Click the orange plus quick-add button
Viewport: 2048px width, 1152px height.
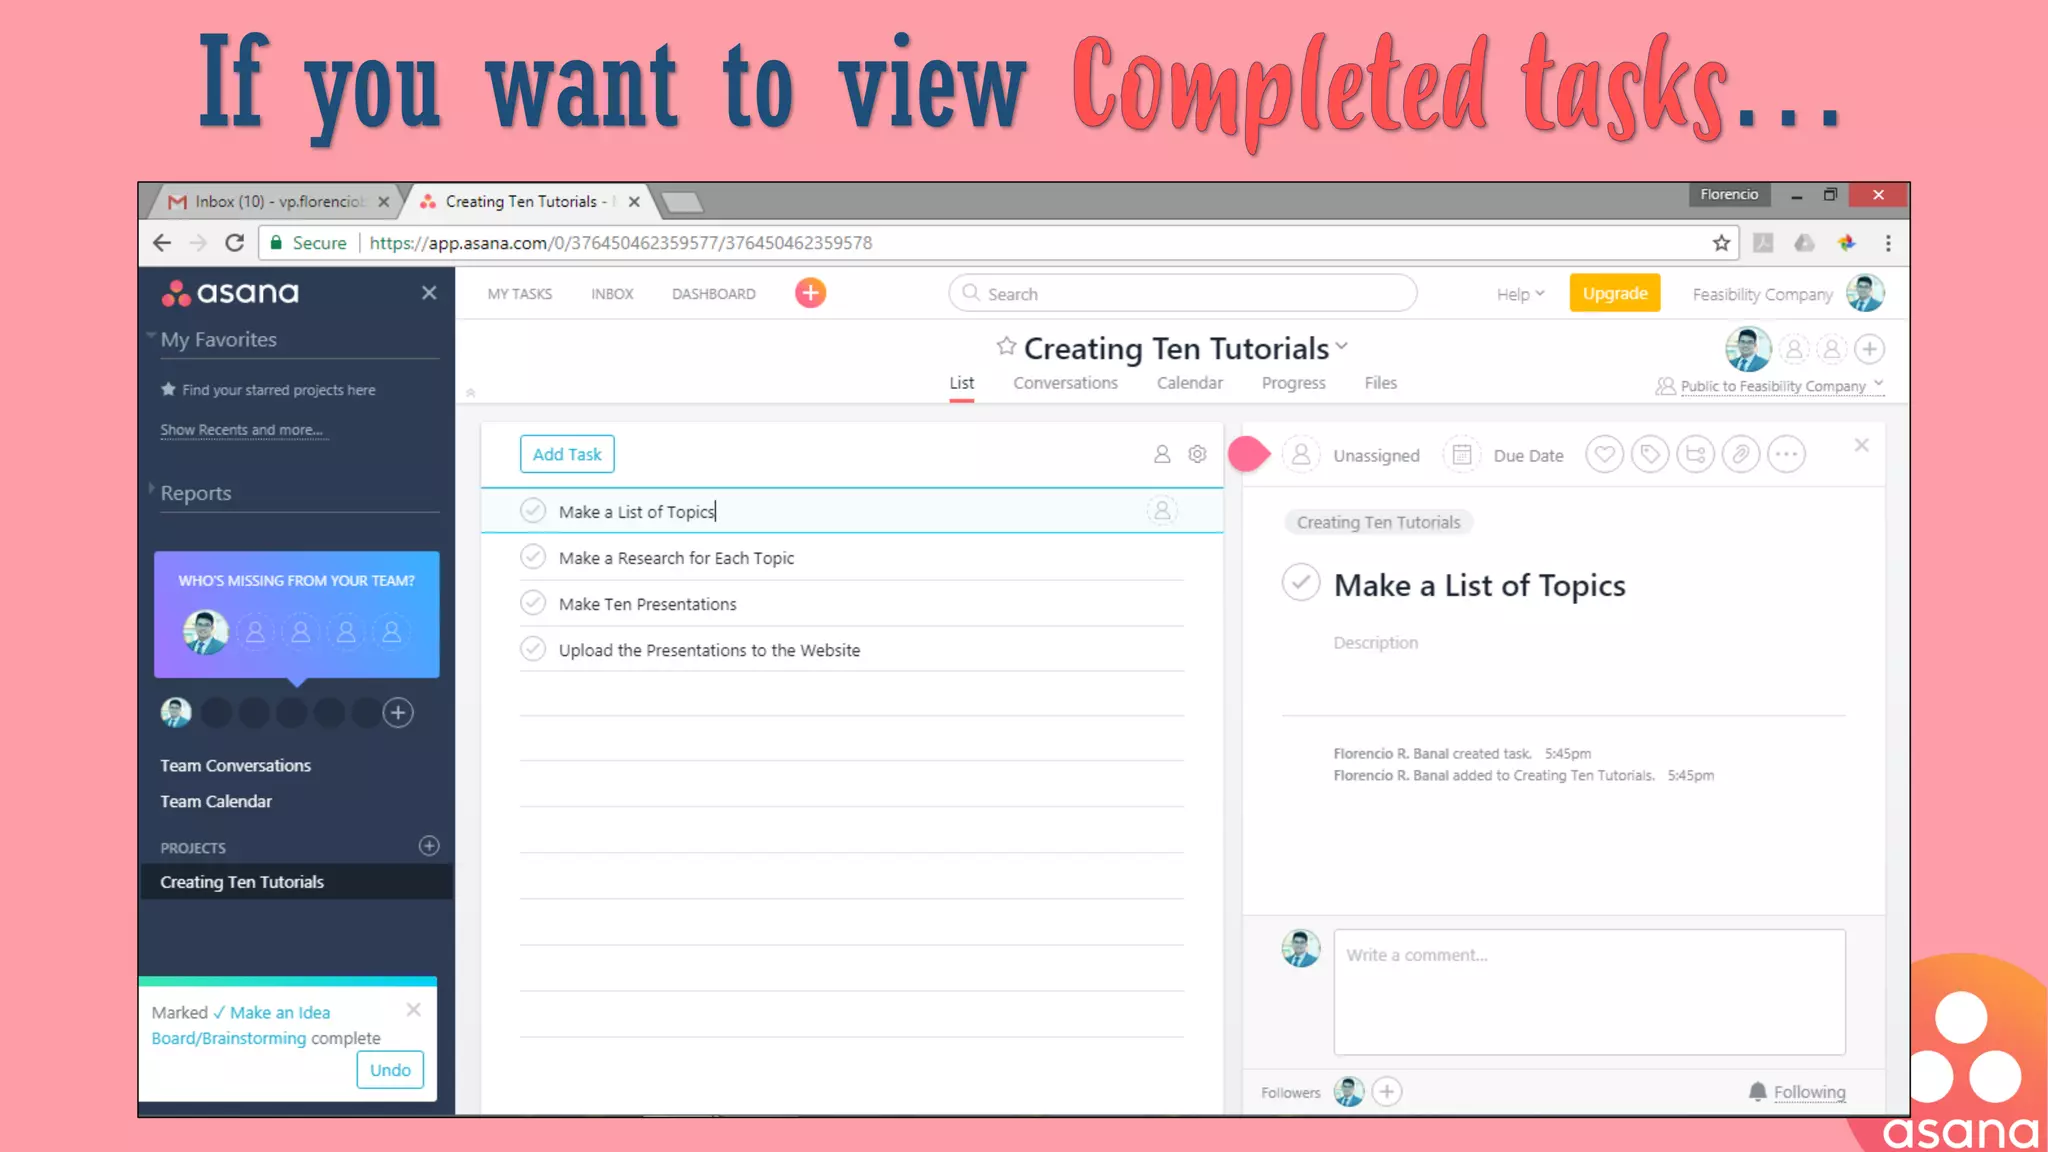click(x=810, y=293)
